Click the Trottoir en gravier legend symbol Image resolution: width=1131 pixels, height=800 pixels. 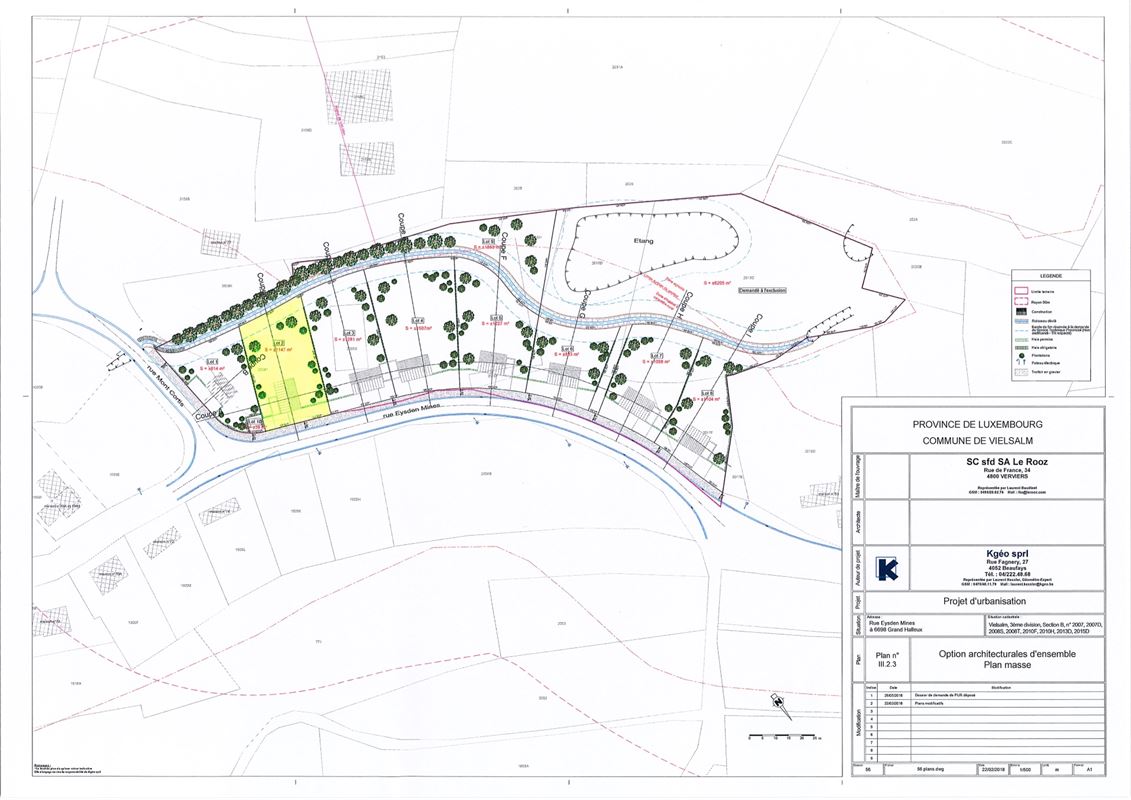point(1021,372)
